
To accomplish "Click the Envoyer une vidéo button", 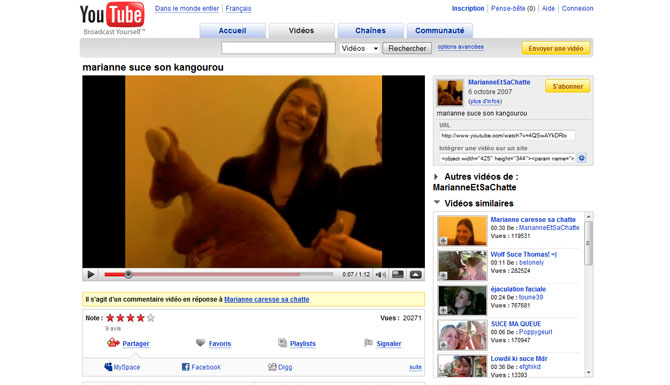I will (x=555, y=48).
